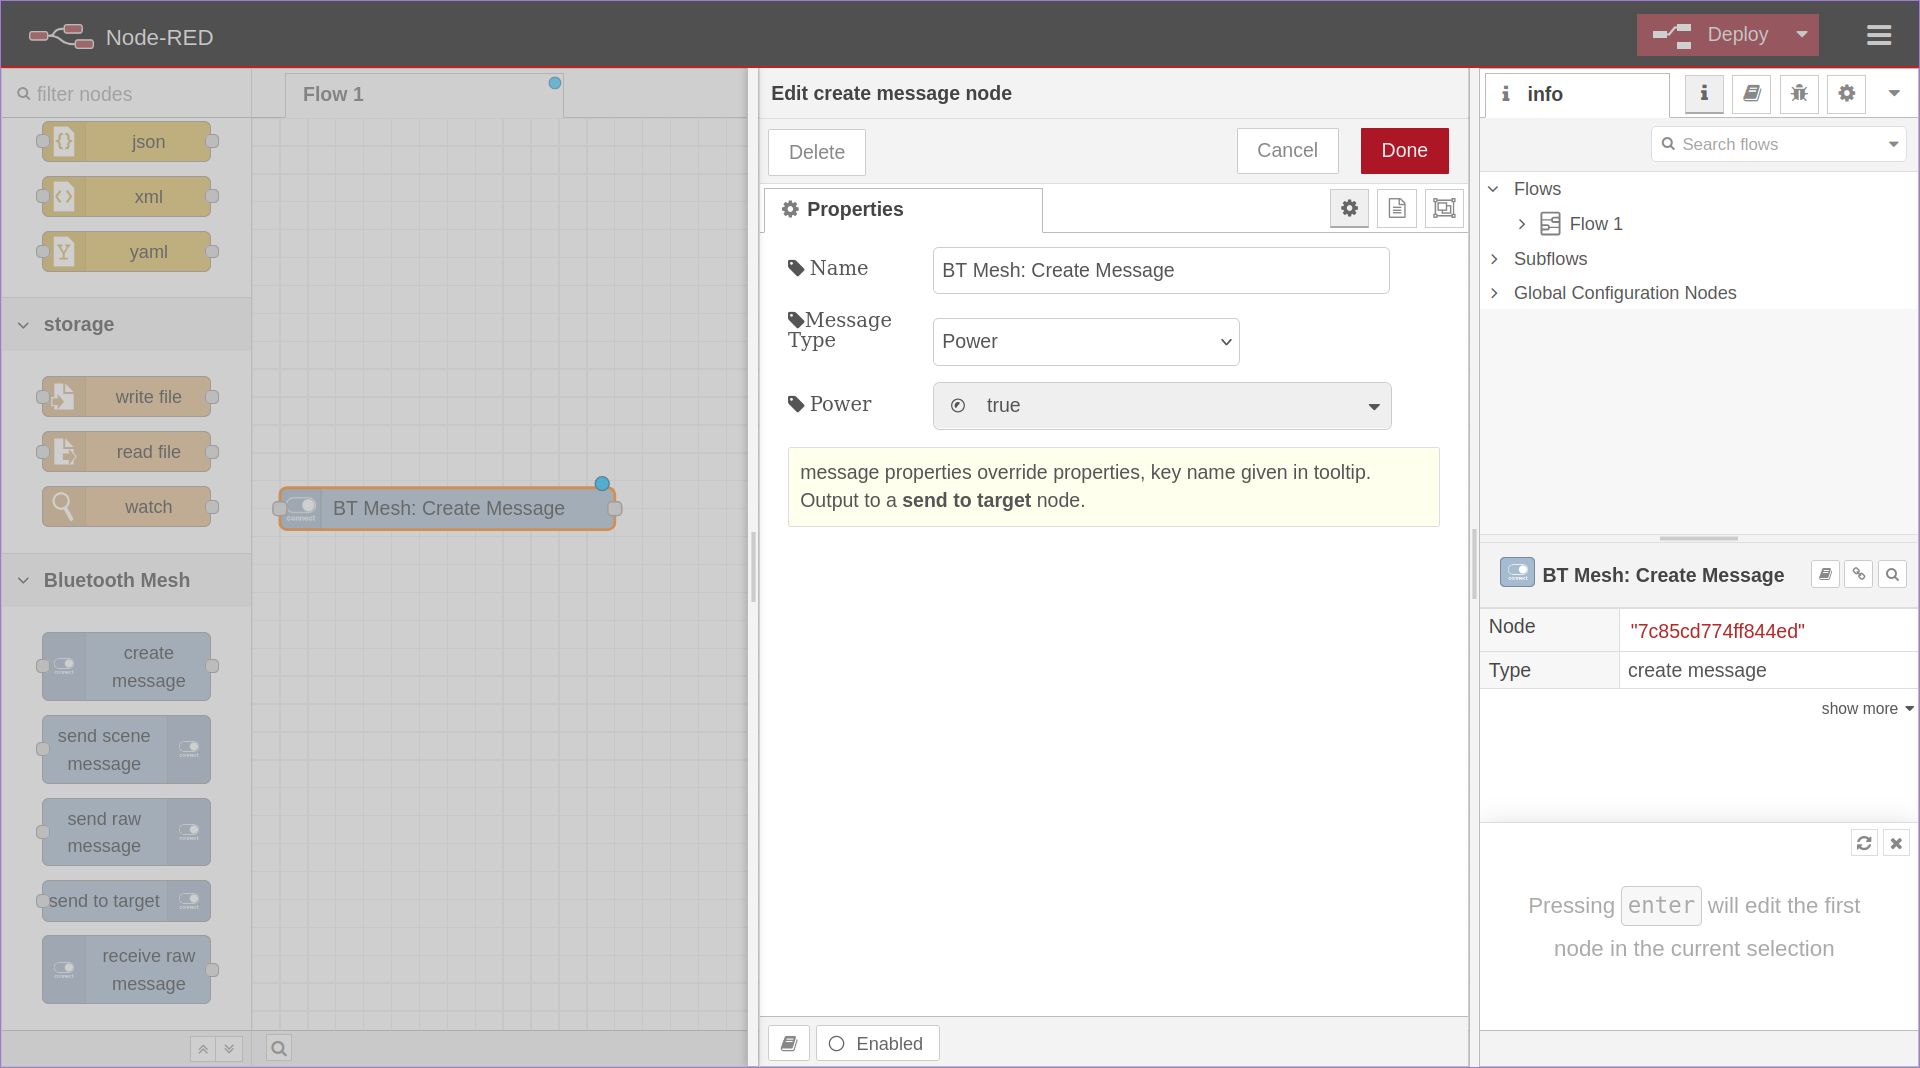Select the node Description icon in edit panel
The image size is (1920, 1068).
tap(1397, 209)
